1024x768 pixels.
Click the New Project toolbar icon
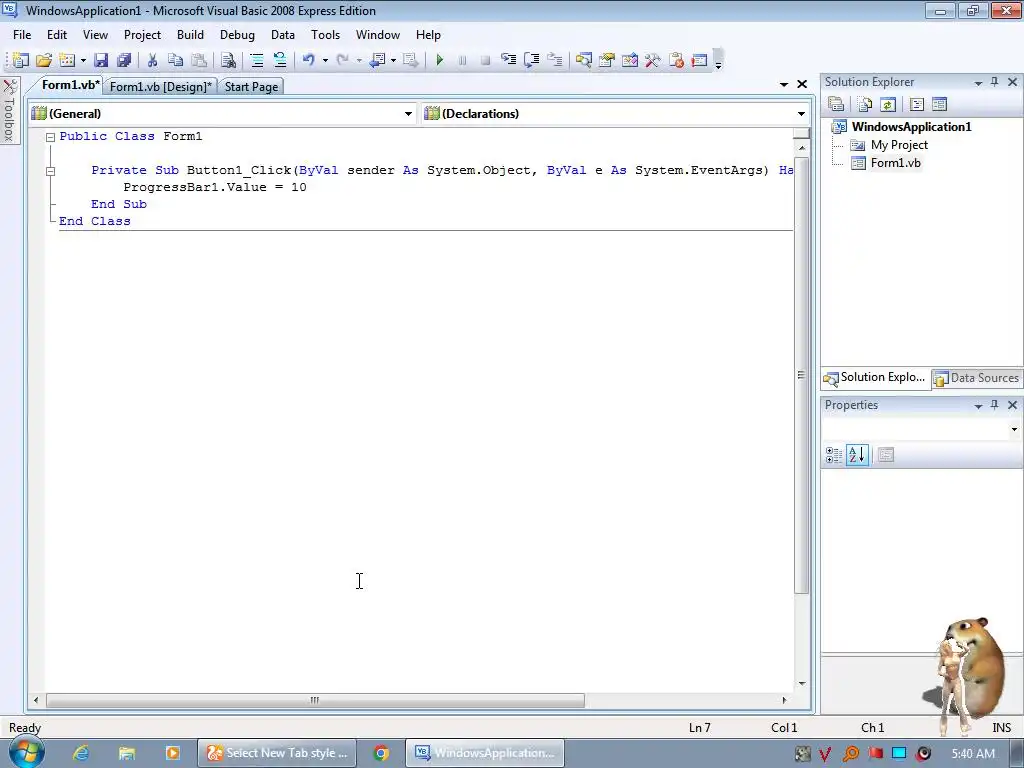tap(20, 60)
